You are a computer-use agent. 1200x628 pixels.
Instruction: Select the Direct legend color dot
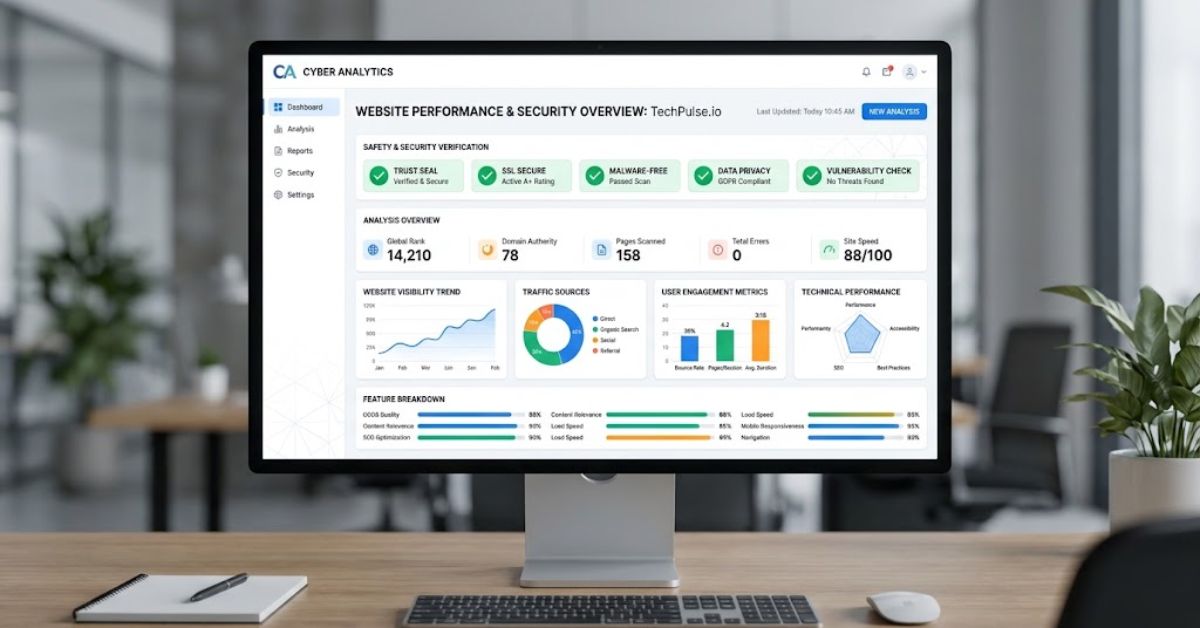[595, 319]
